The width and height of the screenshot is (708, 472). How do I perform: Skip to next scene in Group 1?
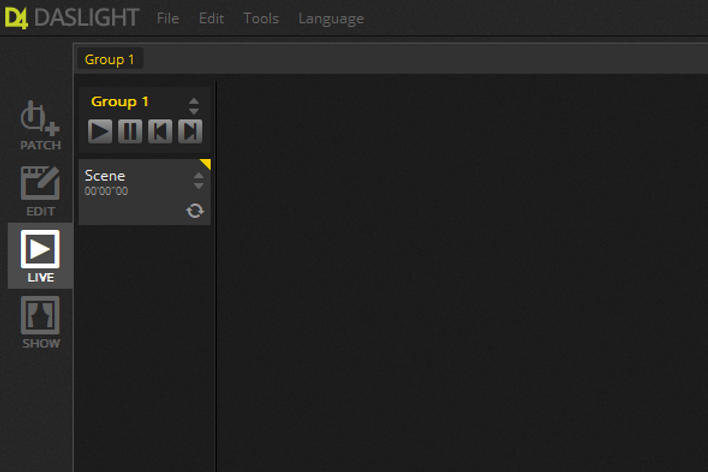click(190, 131)
